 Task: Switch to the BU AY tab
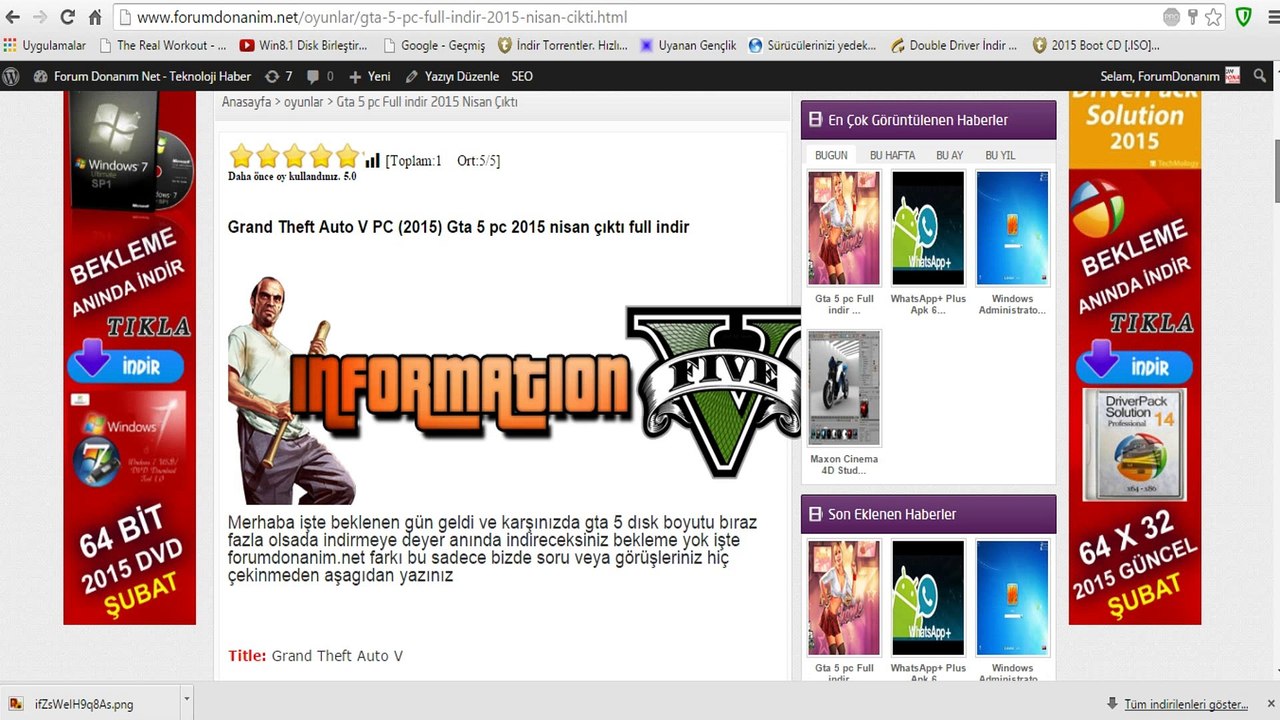click(x=949, y=155)
